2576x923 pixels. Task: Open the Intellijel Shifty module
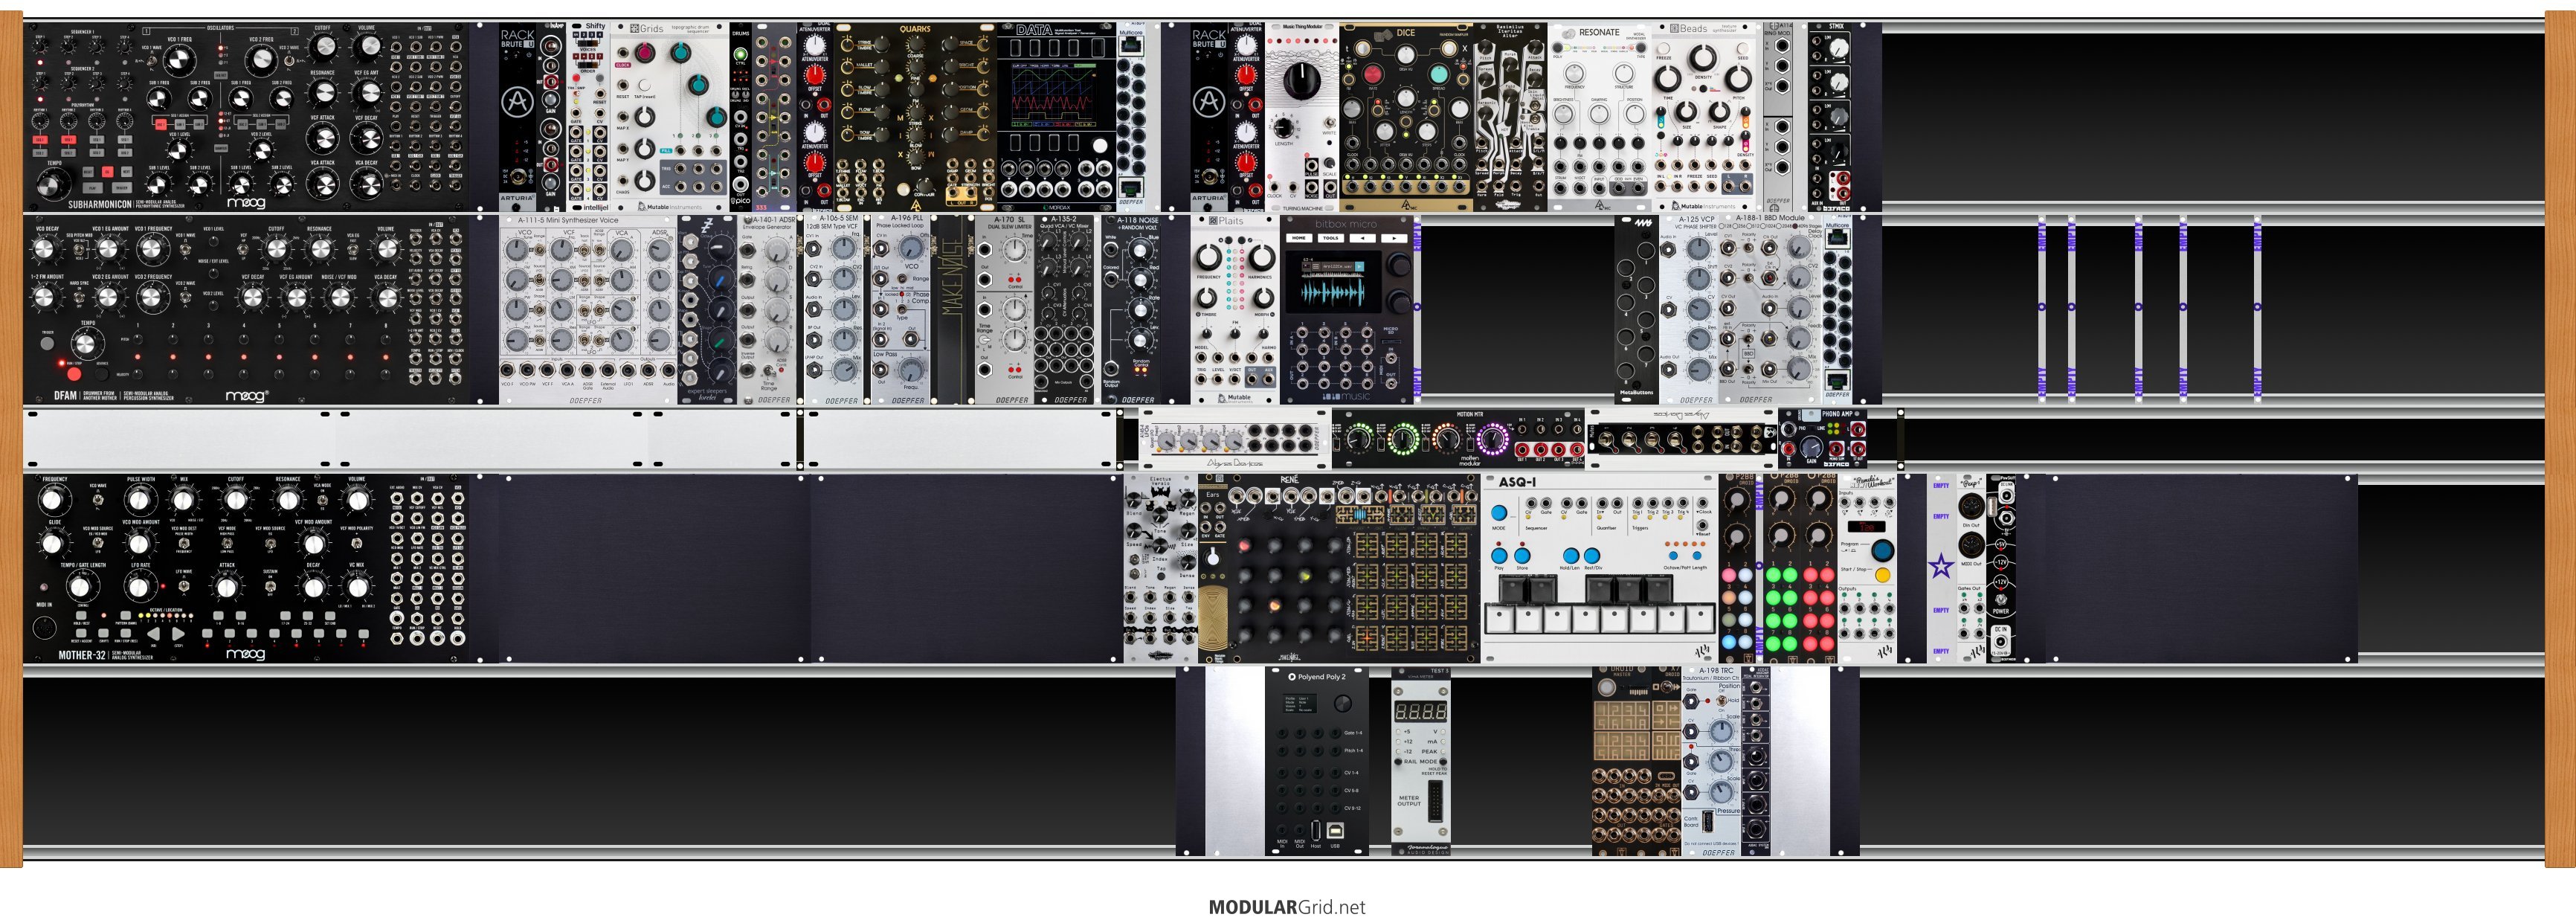(588, 117)
